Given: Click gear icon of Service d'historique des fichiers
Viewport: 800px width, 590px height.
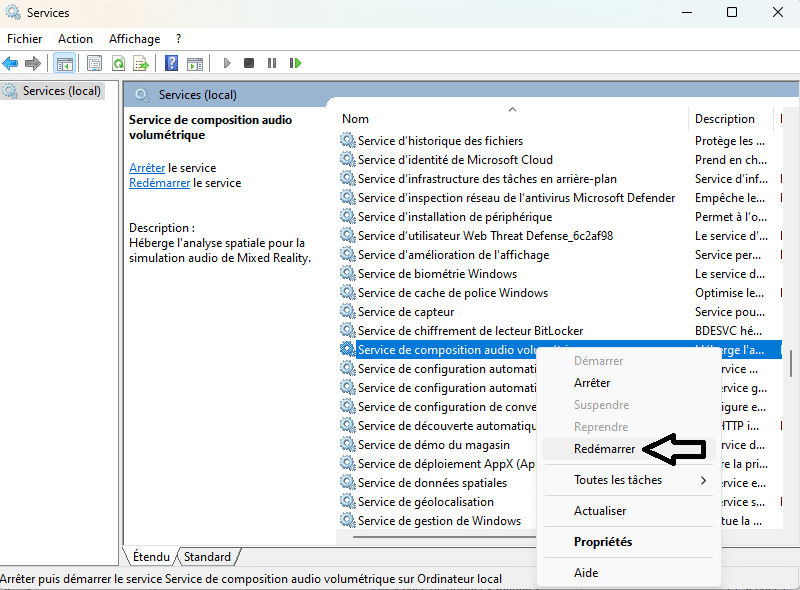Looking at the screenshot, I should click(x=347, y=140).
